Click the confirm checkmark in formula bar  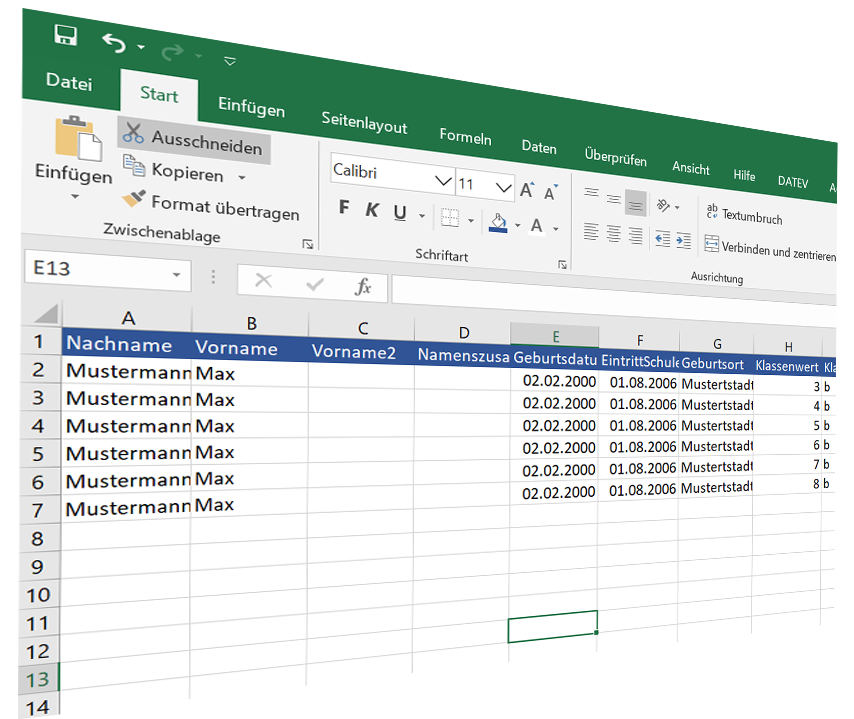pyautogui.click(x=314, y=284)
